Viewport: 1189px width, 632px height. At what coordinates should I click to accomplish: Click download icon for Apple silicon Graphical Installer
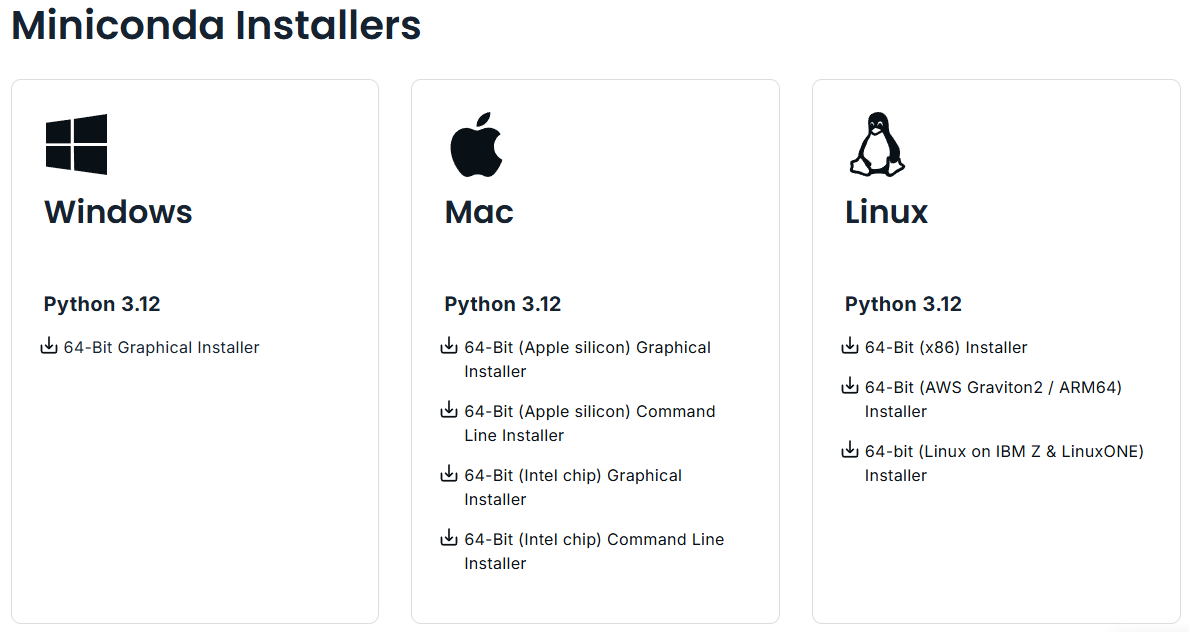[449, 347]
